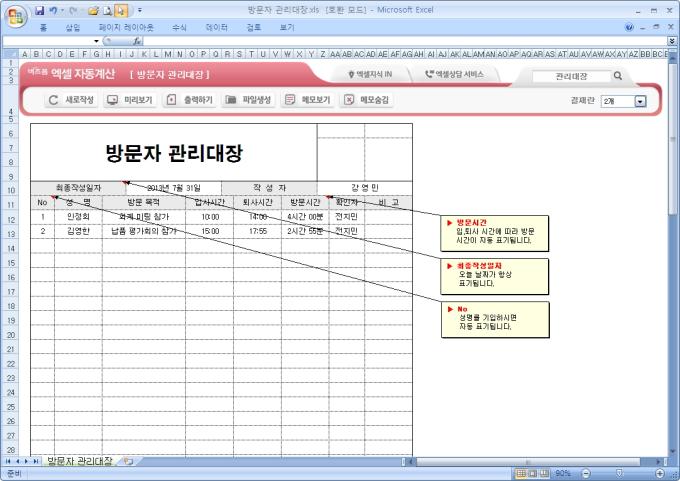Click the 미리보기 button
680x481 pixels.
tap(130, 100)
